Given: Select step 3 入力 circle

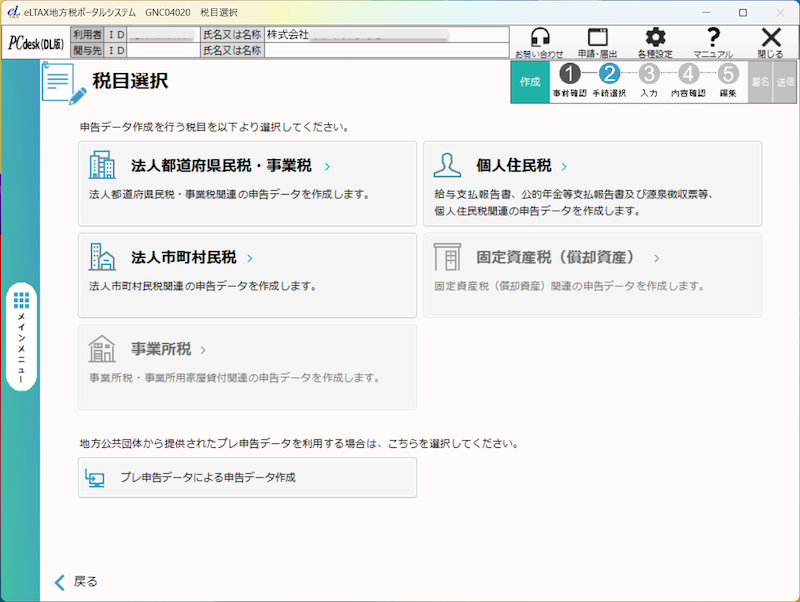Looking at the screenshot, I should coord(649,74).
